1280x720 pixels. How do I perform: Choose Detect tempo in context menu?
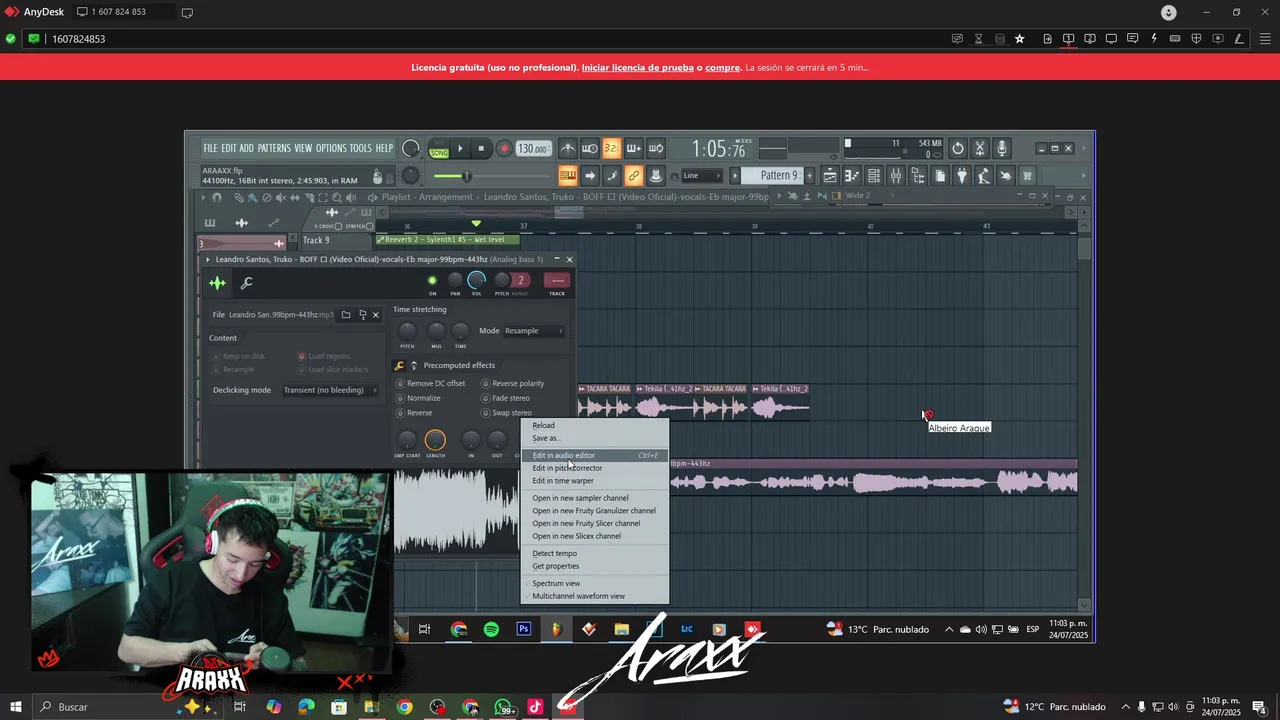(x=595, y=553)
